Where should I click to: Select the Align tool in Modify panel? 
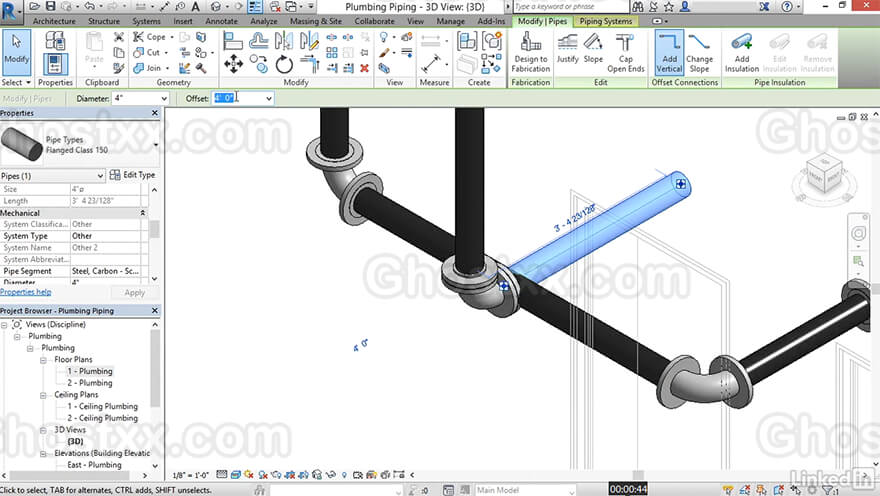click(233, 42)
